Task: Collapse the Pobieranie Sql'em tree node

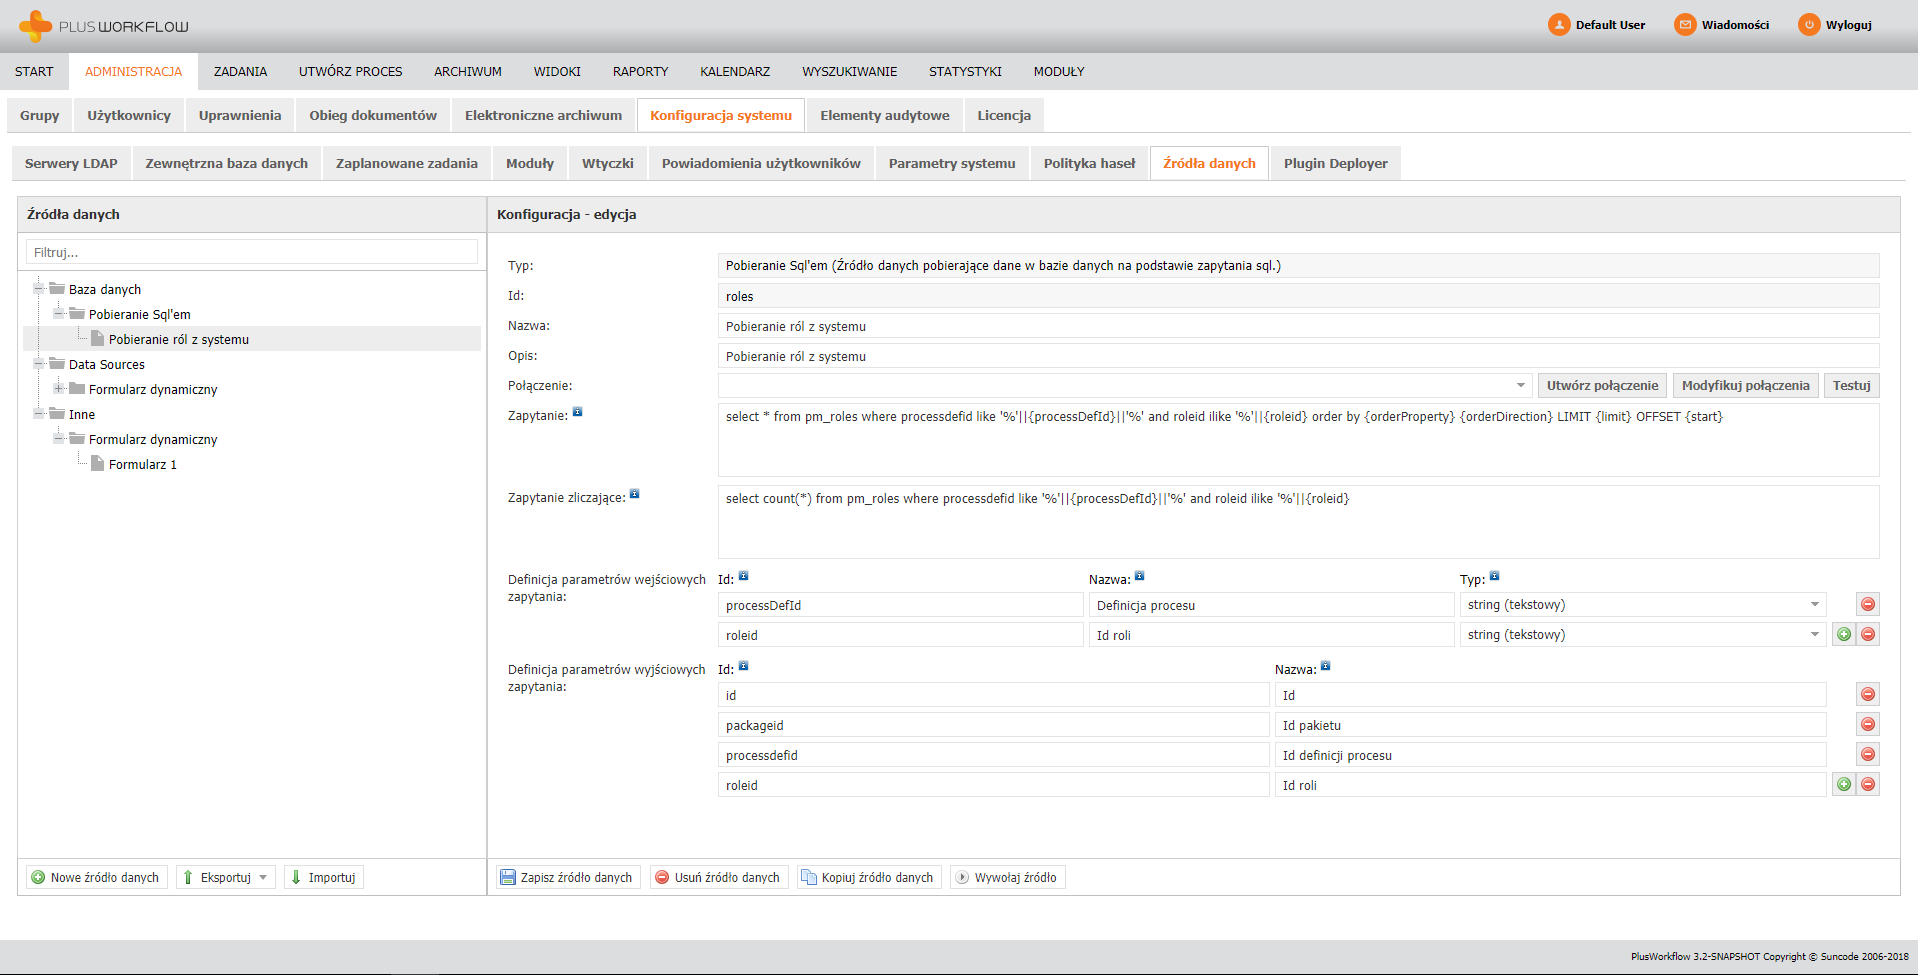Action: click(x=58, y=314)
